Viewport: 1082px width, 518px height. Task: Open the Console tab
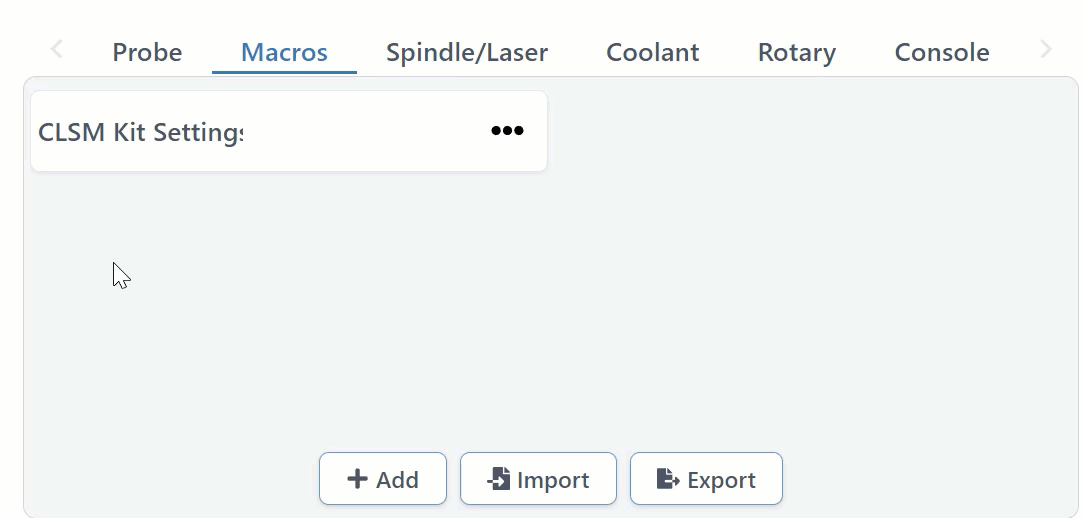point(942,52)
